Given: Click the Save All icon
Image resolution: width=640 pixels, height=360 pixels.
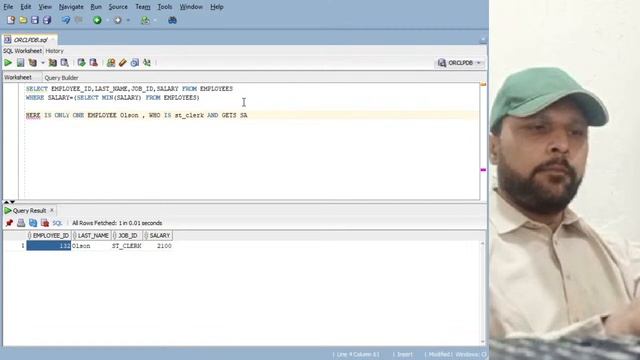Looking at the screenshot, I should click(x=47, y=20).
